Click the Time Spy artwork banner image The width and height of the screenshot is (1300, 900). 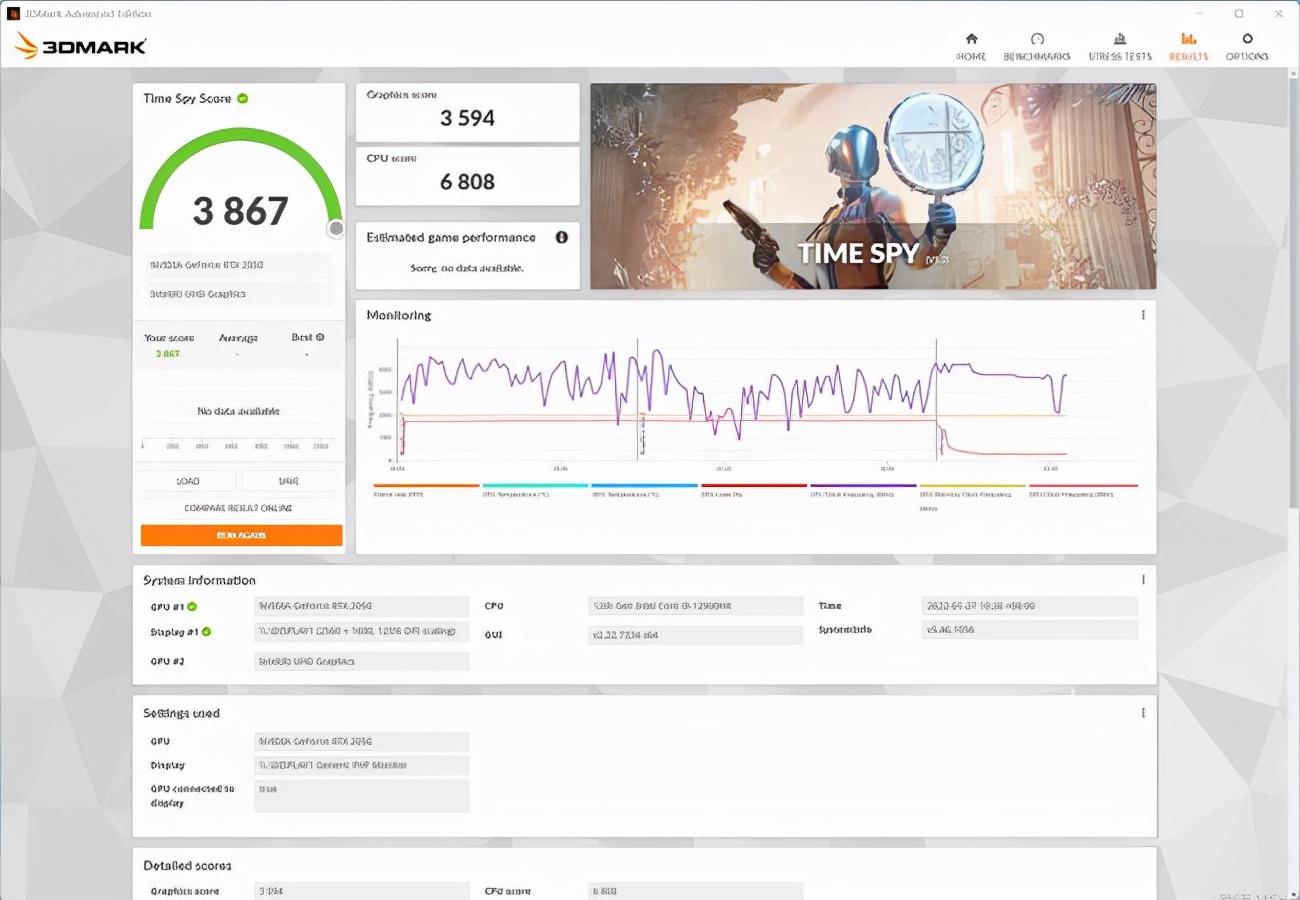[872, 187]
